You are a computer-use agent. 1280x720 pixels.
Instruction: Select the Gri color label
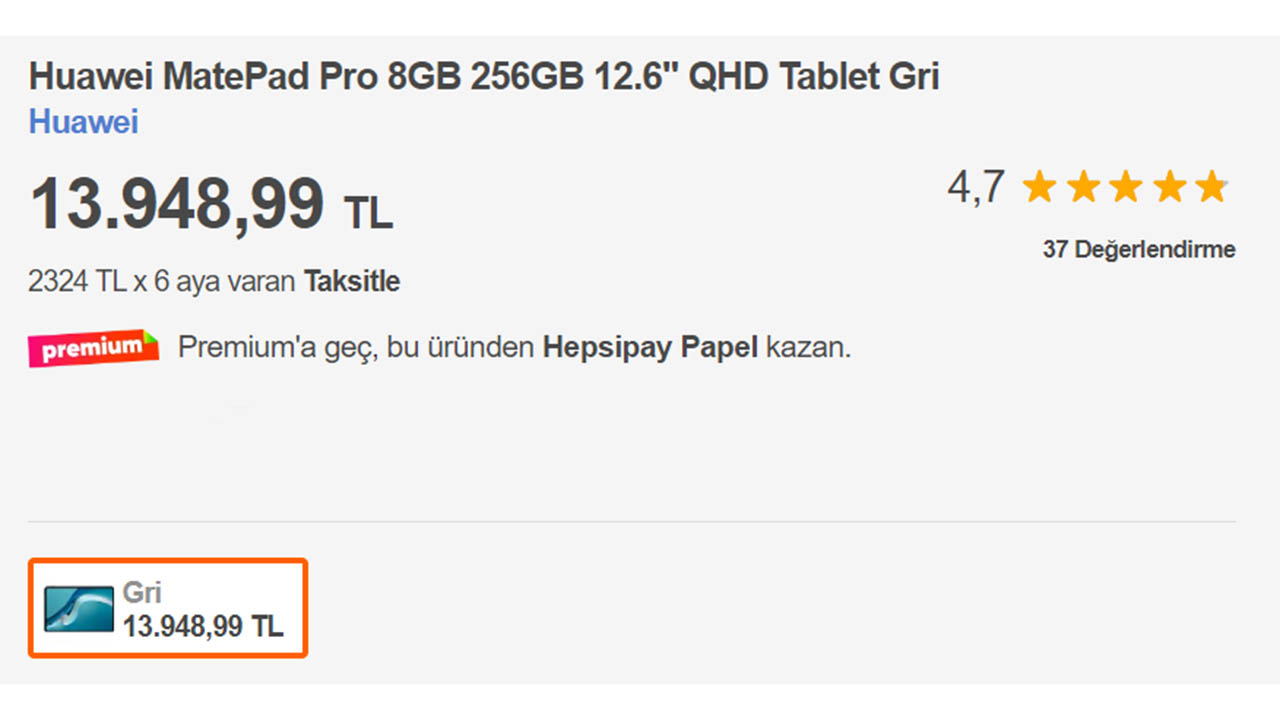click(142, 592)
